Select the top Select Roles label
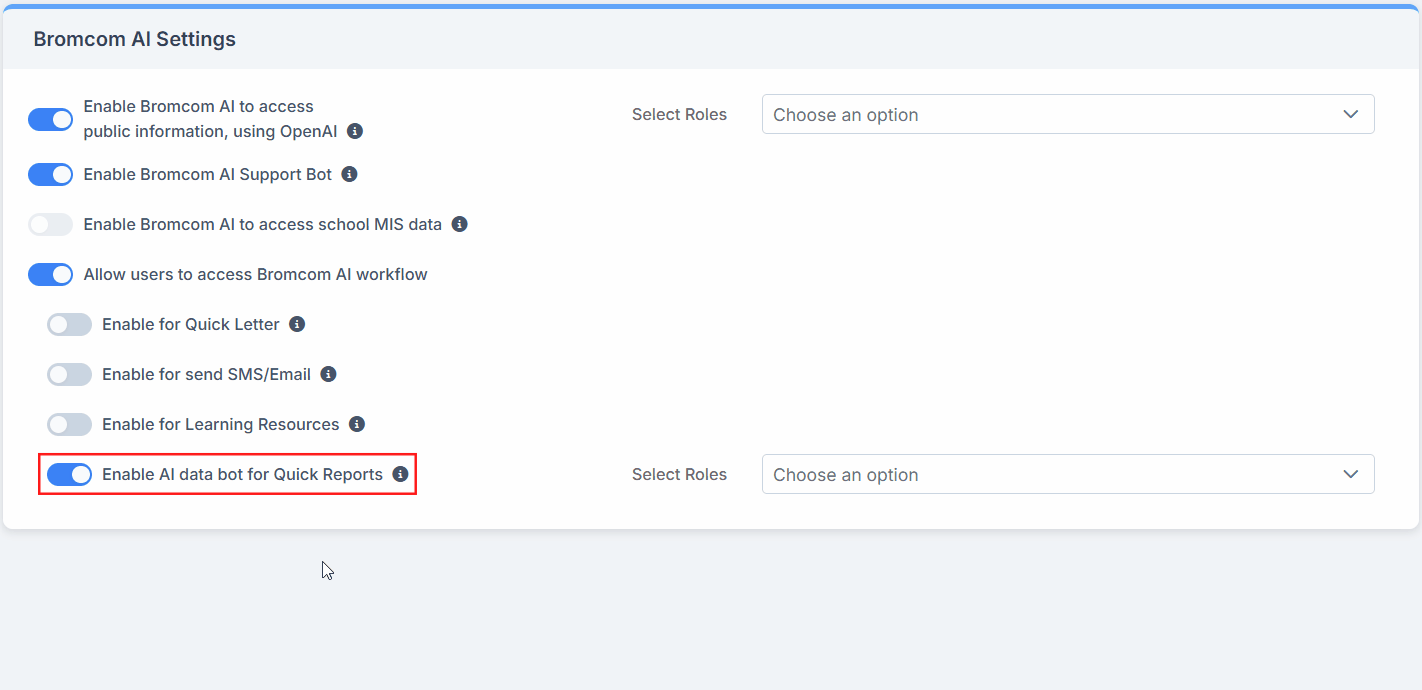The height and width of the screenshot is (690, 1422). pyautogui.click(x=679, y=114)
